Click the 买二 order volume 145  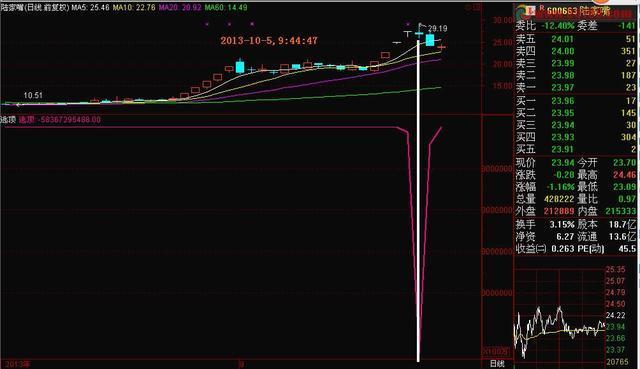[x=628, y=113]
